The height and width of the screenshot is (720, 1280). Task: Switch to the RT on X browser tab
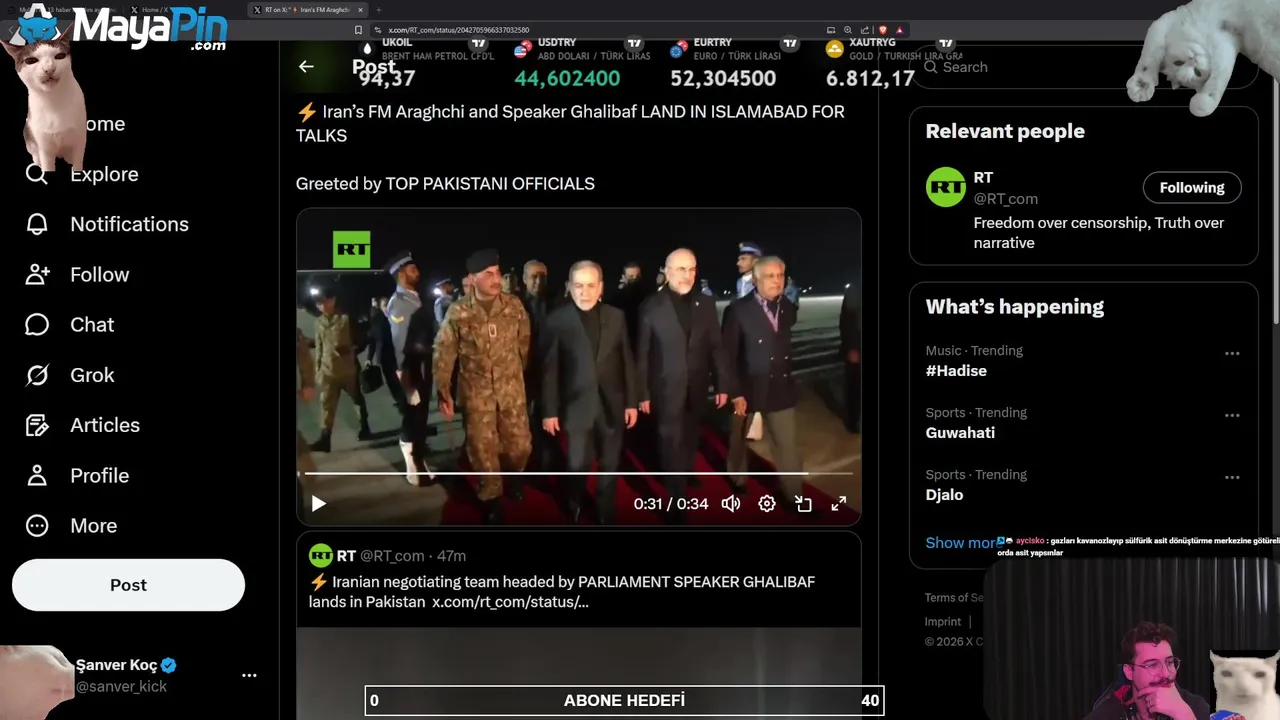(x=305, y=10)
